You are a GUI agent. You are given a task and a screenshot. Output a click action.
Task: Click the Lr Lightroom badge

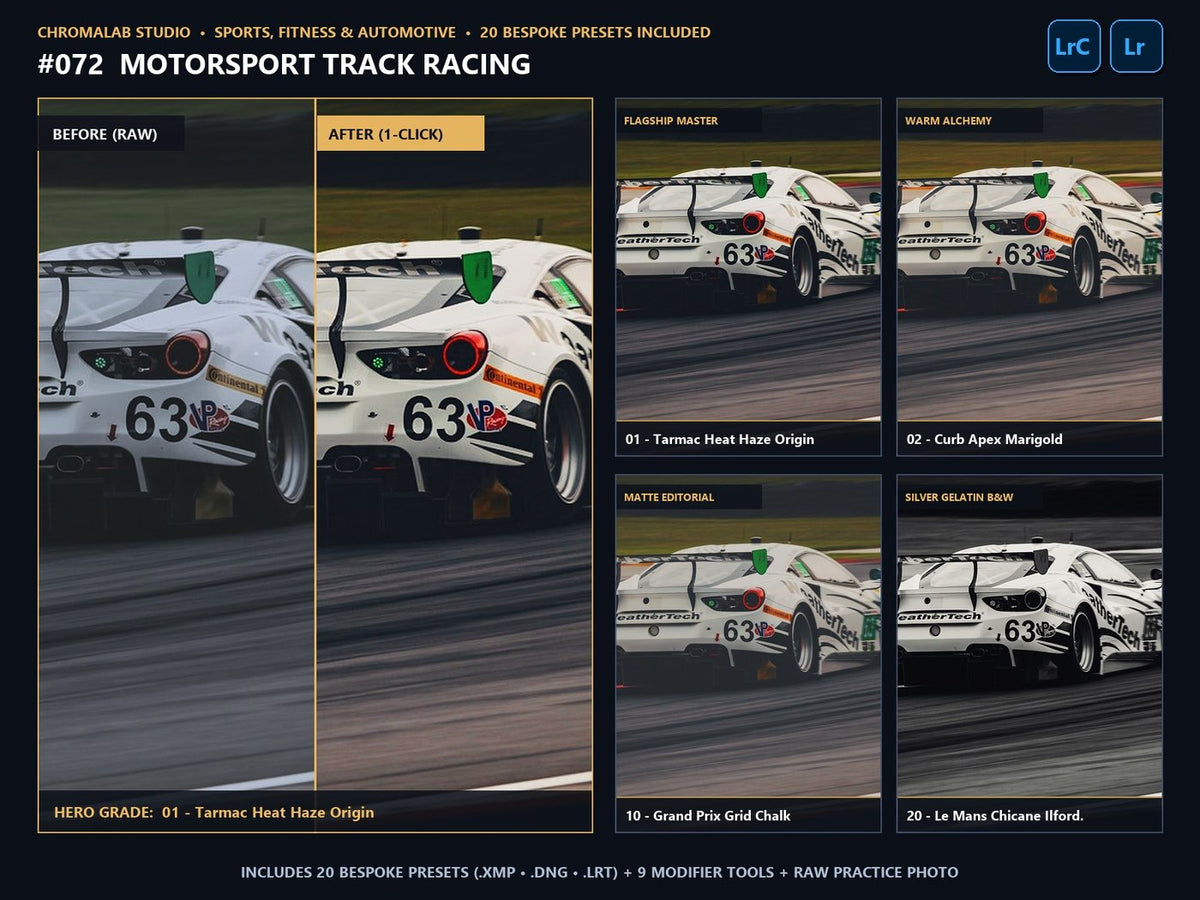(x=1136, y=46)
